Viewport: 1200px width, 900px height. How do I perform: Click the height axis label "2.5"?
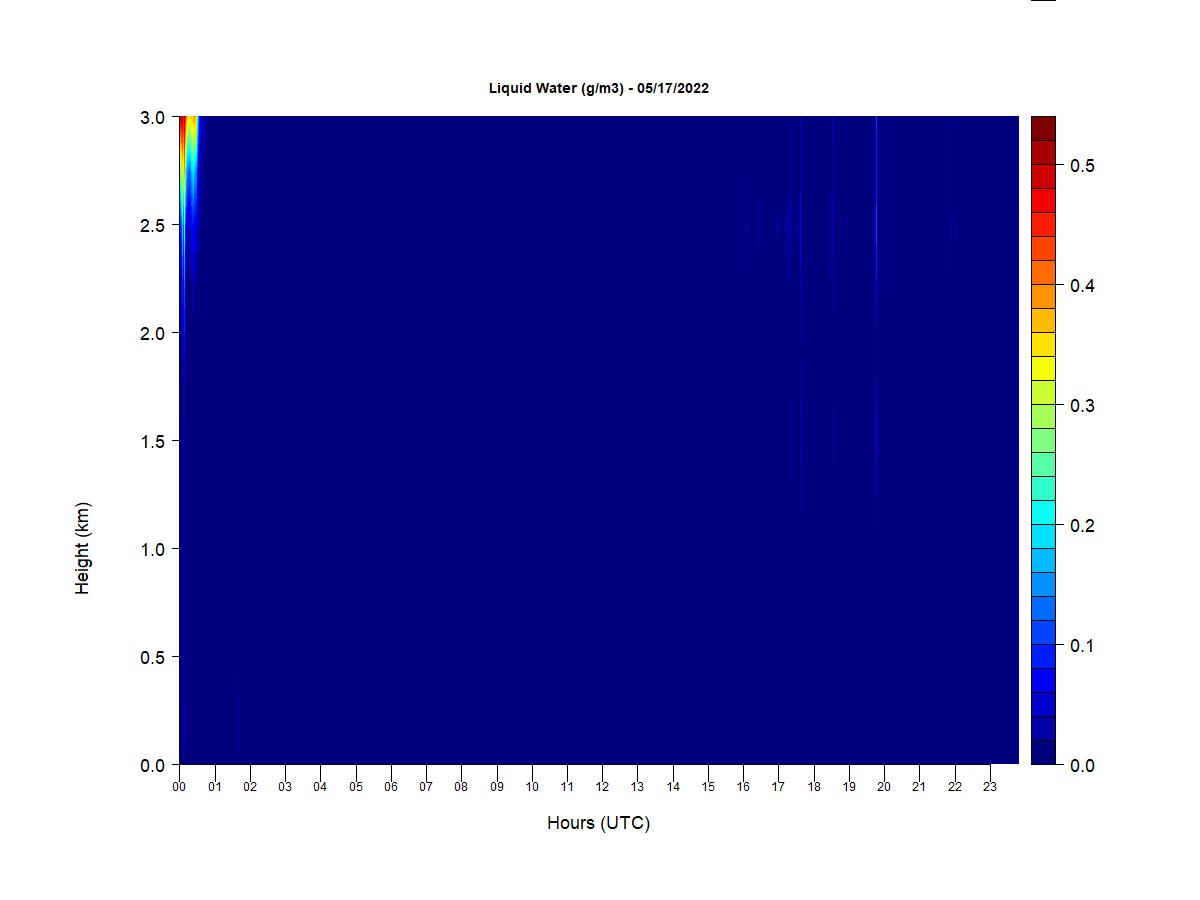tap(153, 225)
